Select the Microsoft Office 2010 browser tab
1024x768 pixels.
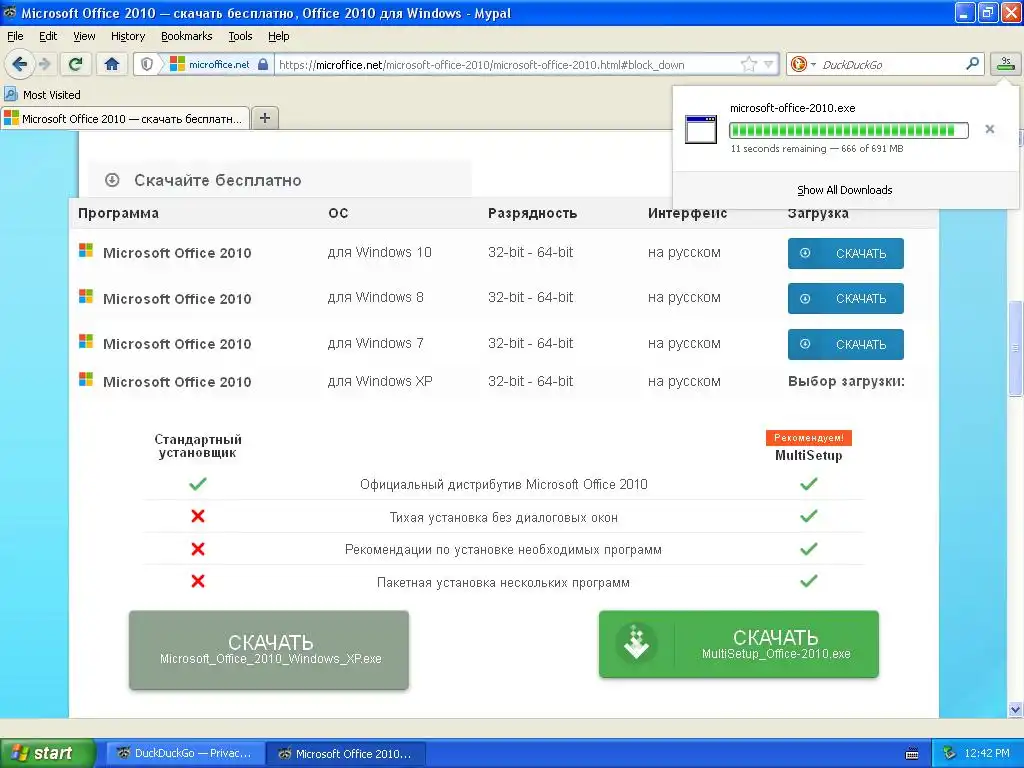[125, 118]
